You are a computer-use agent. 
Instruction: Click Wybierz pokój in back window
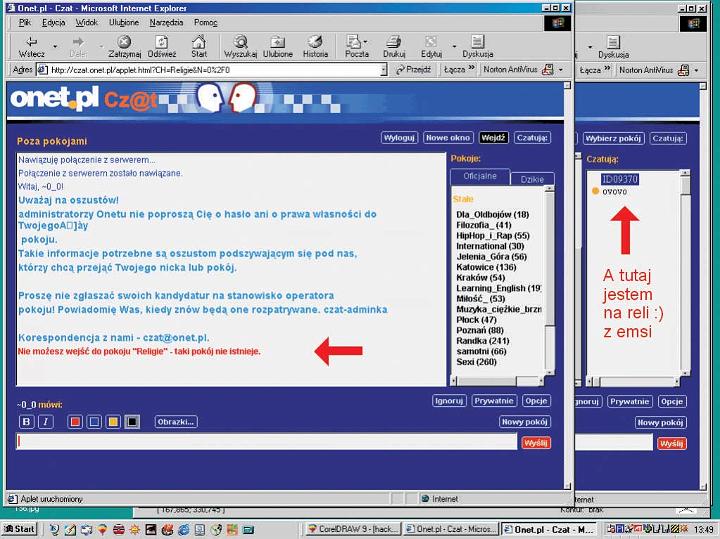613,138
